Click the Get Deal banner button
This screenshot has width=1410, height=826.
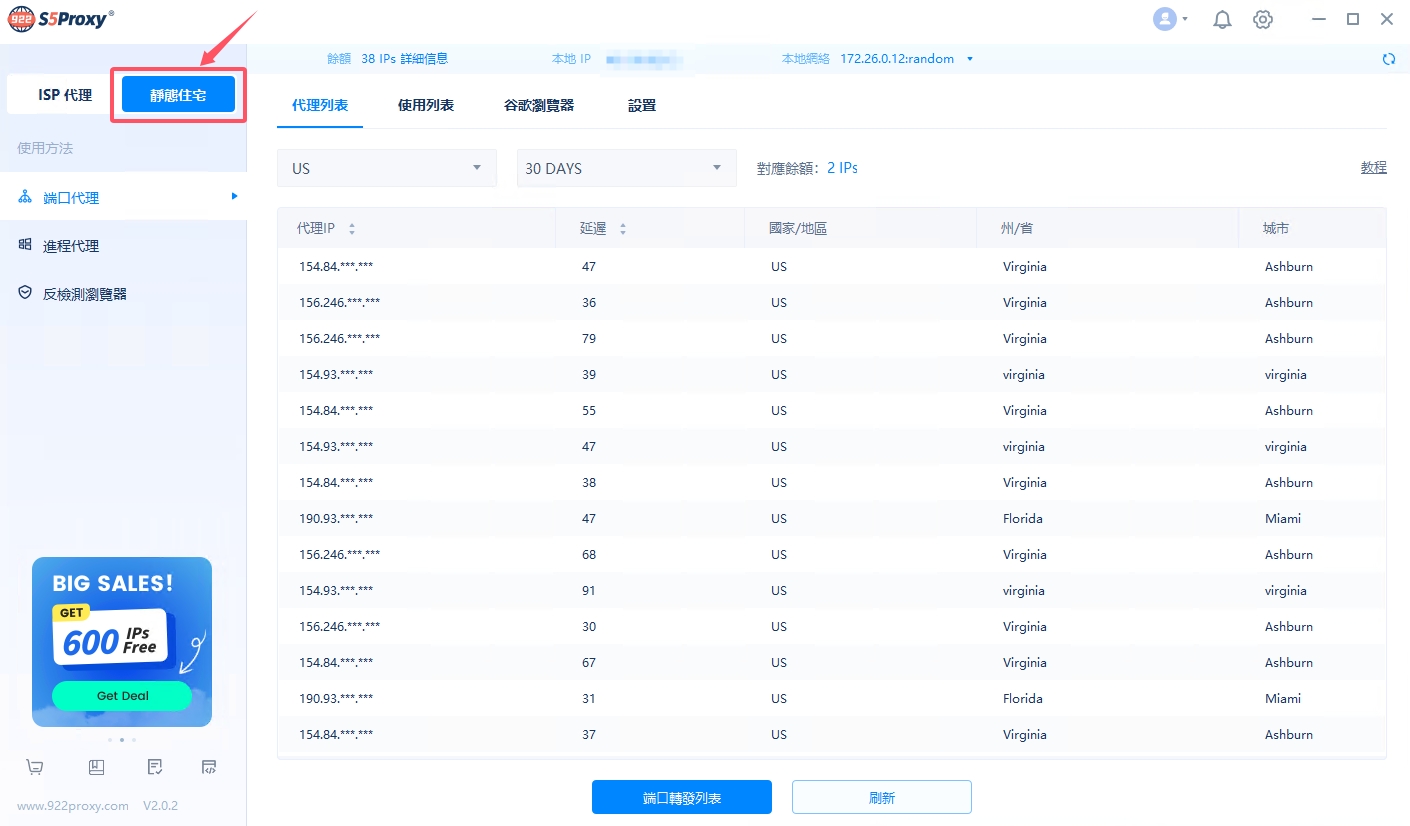(122, 696)
